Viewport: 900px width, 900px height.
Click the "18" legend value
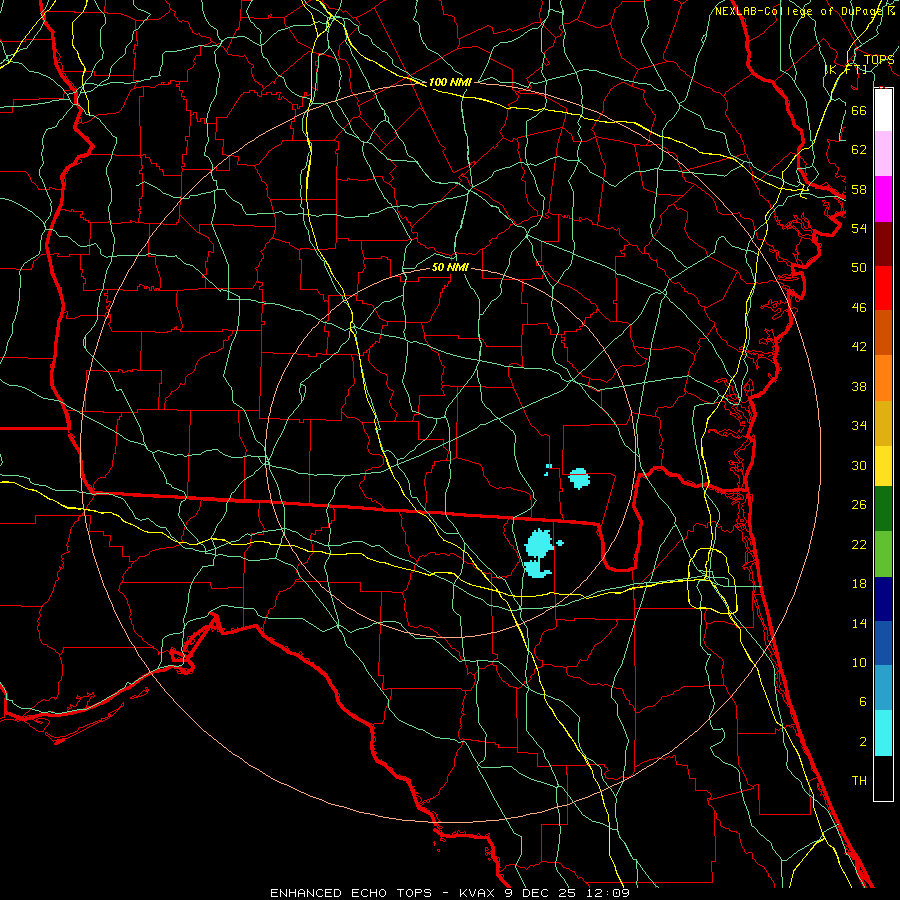[x=859, y=584]
